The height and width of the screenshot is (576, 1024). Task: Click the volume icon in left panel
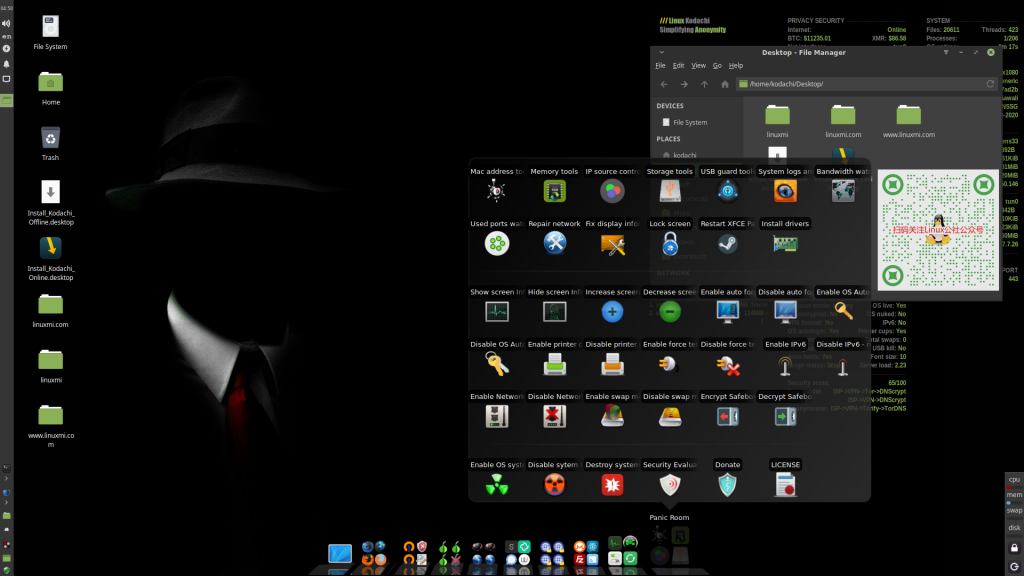(x=7, y=23)
